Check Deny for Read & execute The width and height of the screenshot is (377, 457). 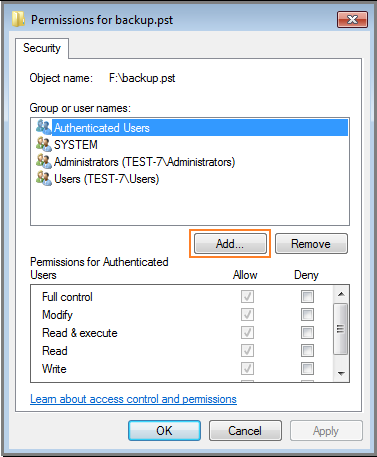[307, 332]
